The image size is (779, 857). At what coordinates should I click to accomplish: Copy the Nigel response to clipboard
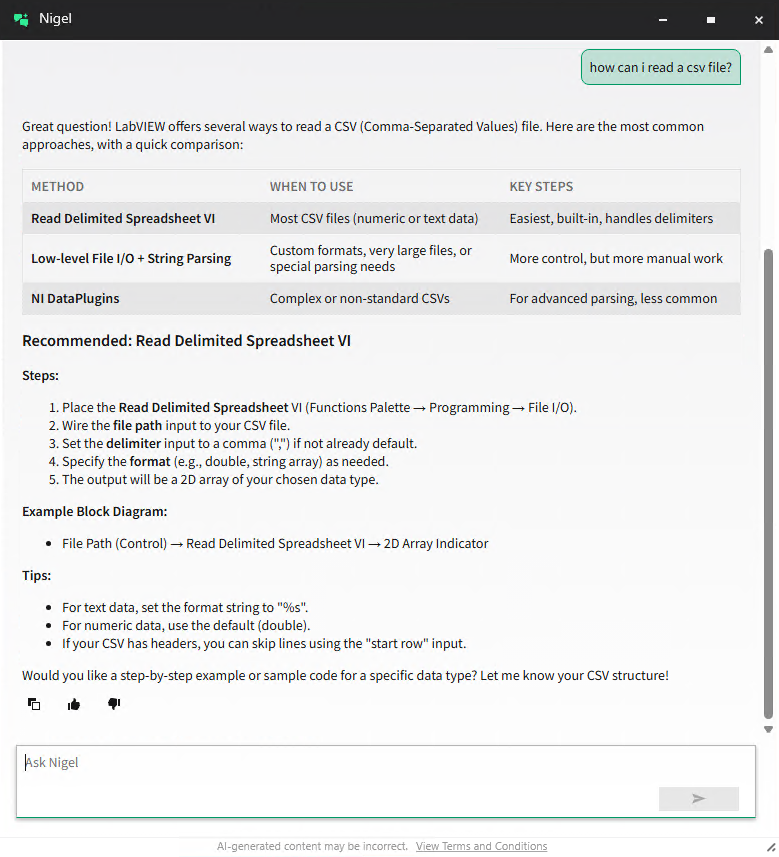[x=34, y=704]
